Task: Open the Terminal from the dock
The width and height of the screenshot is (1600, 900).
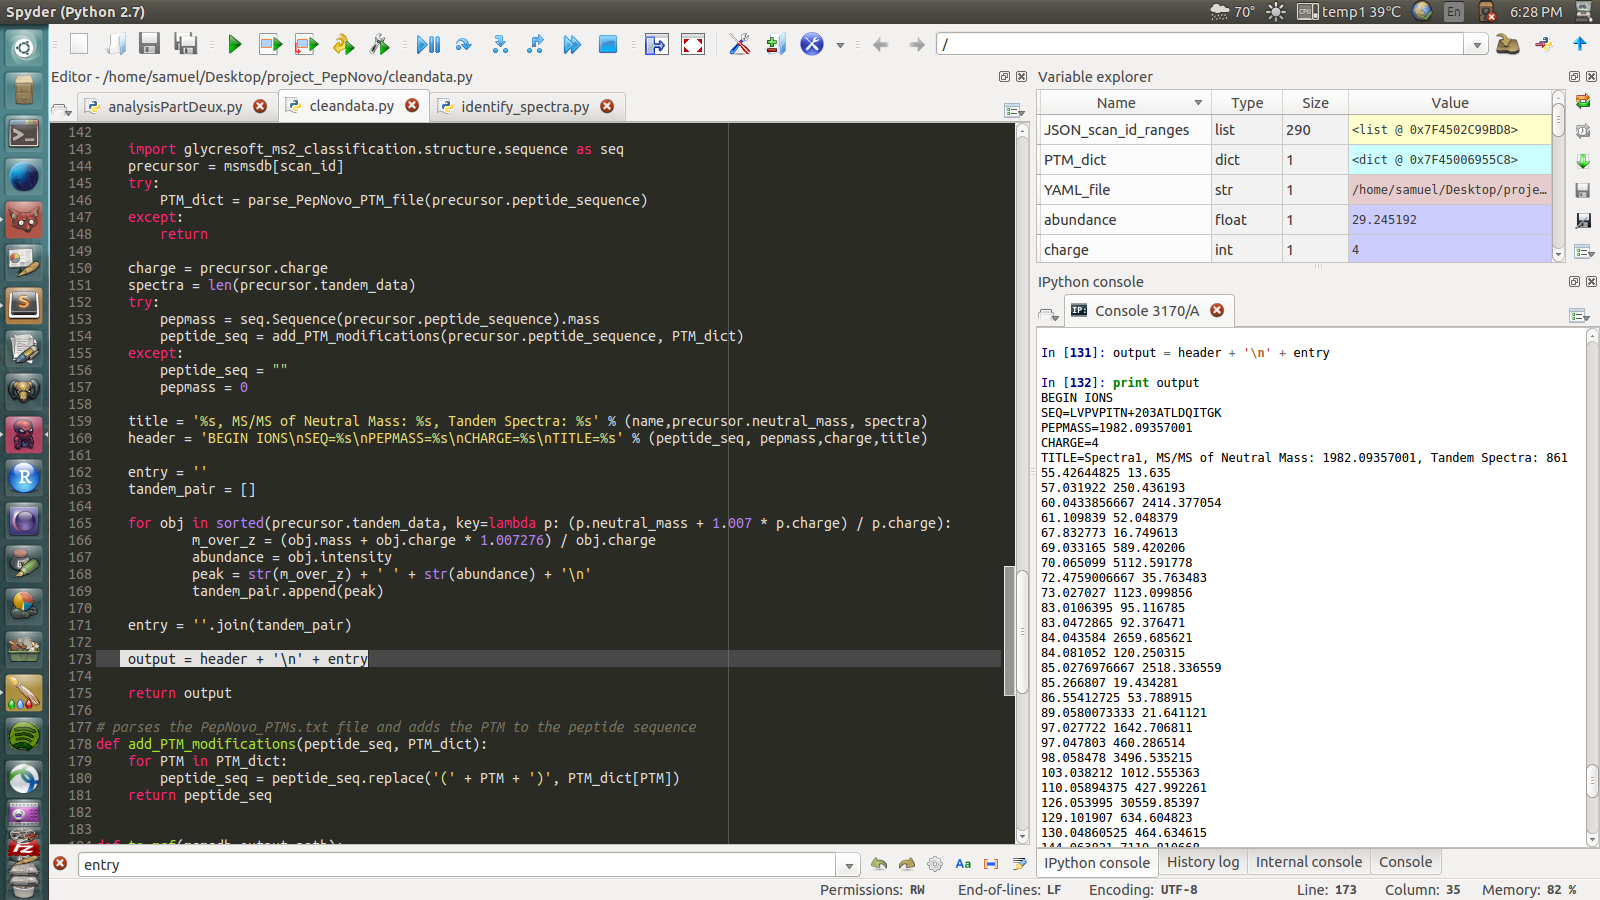Action: coord(24,133)
